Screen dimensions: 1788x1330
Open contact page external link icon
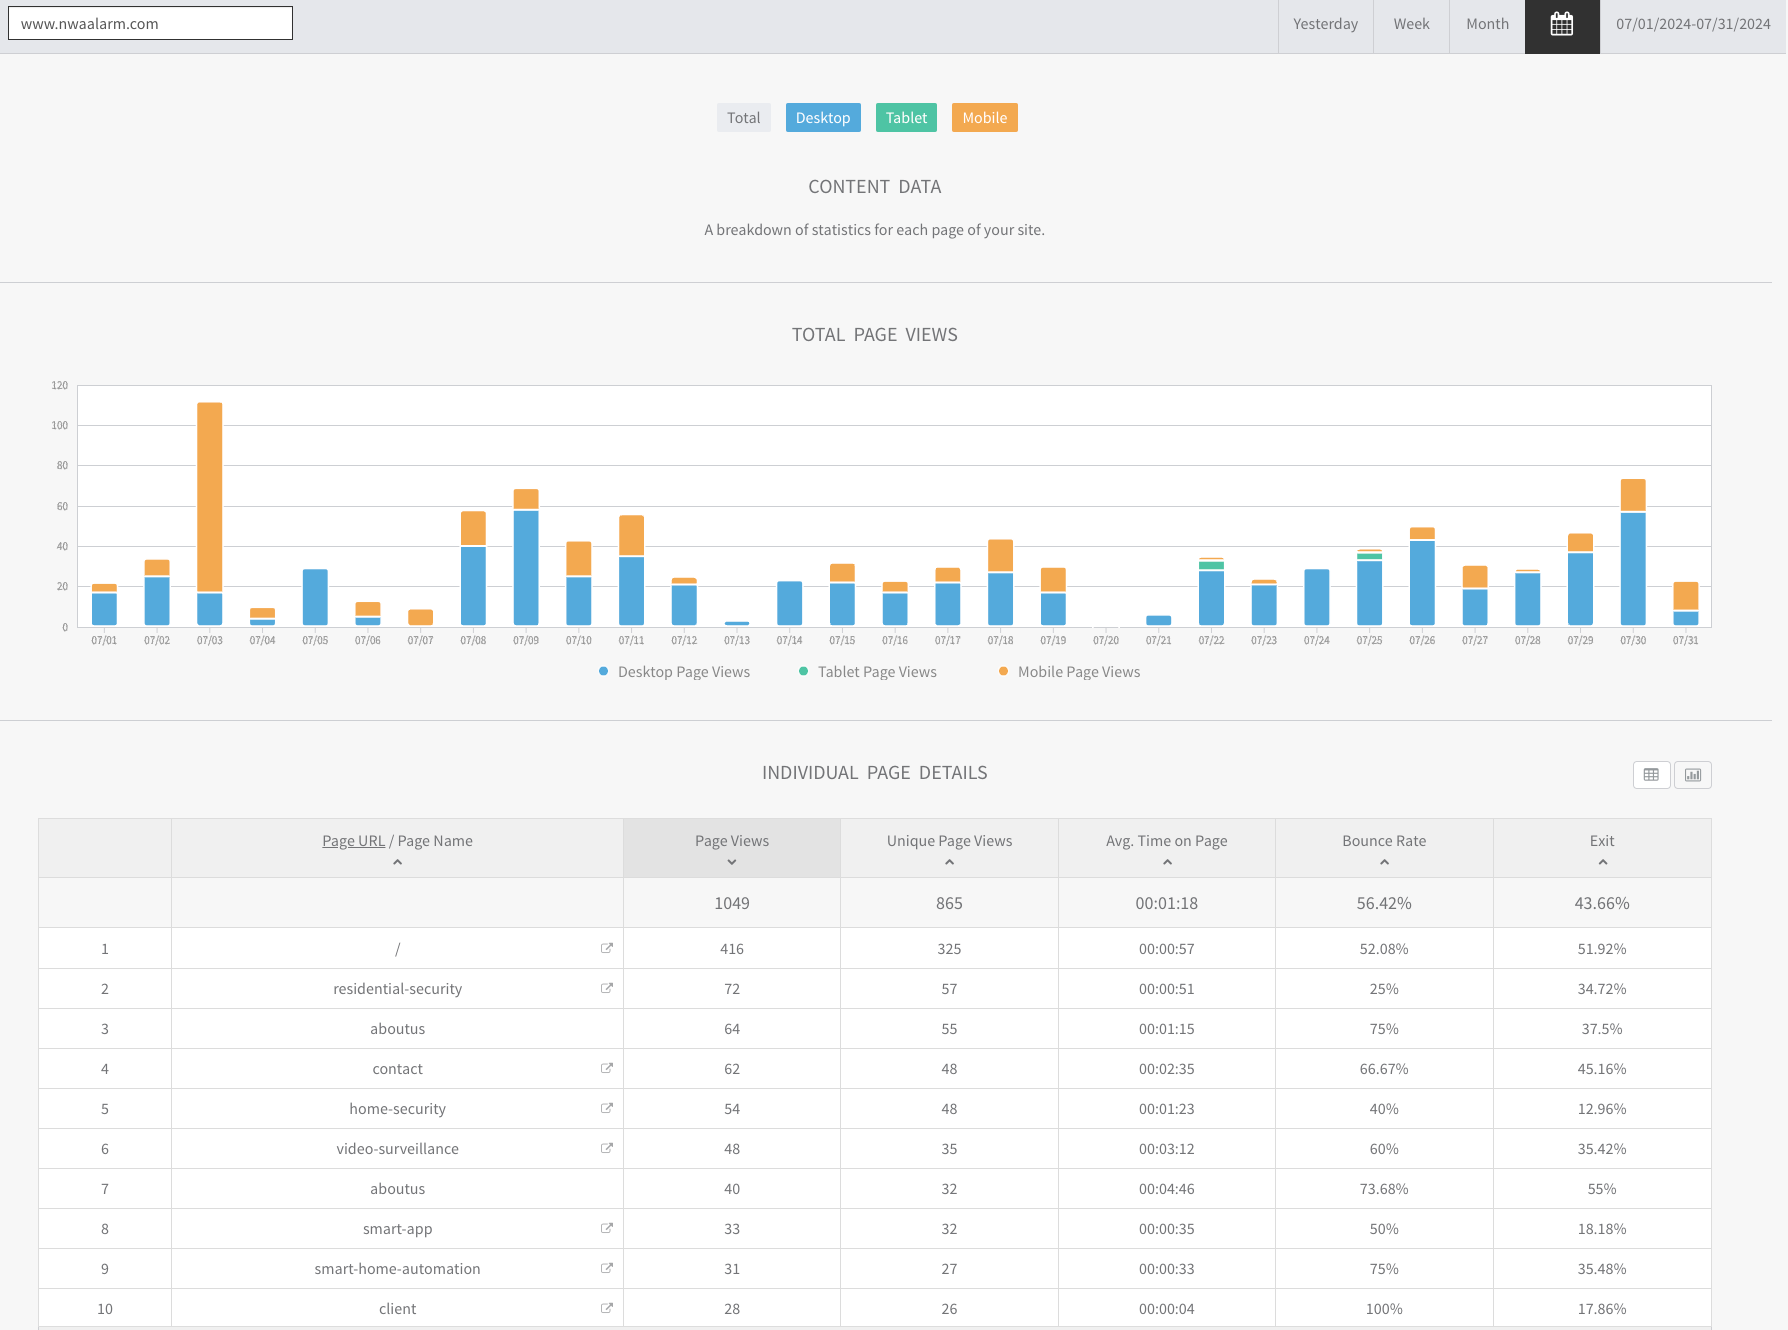606,1068
